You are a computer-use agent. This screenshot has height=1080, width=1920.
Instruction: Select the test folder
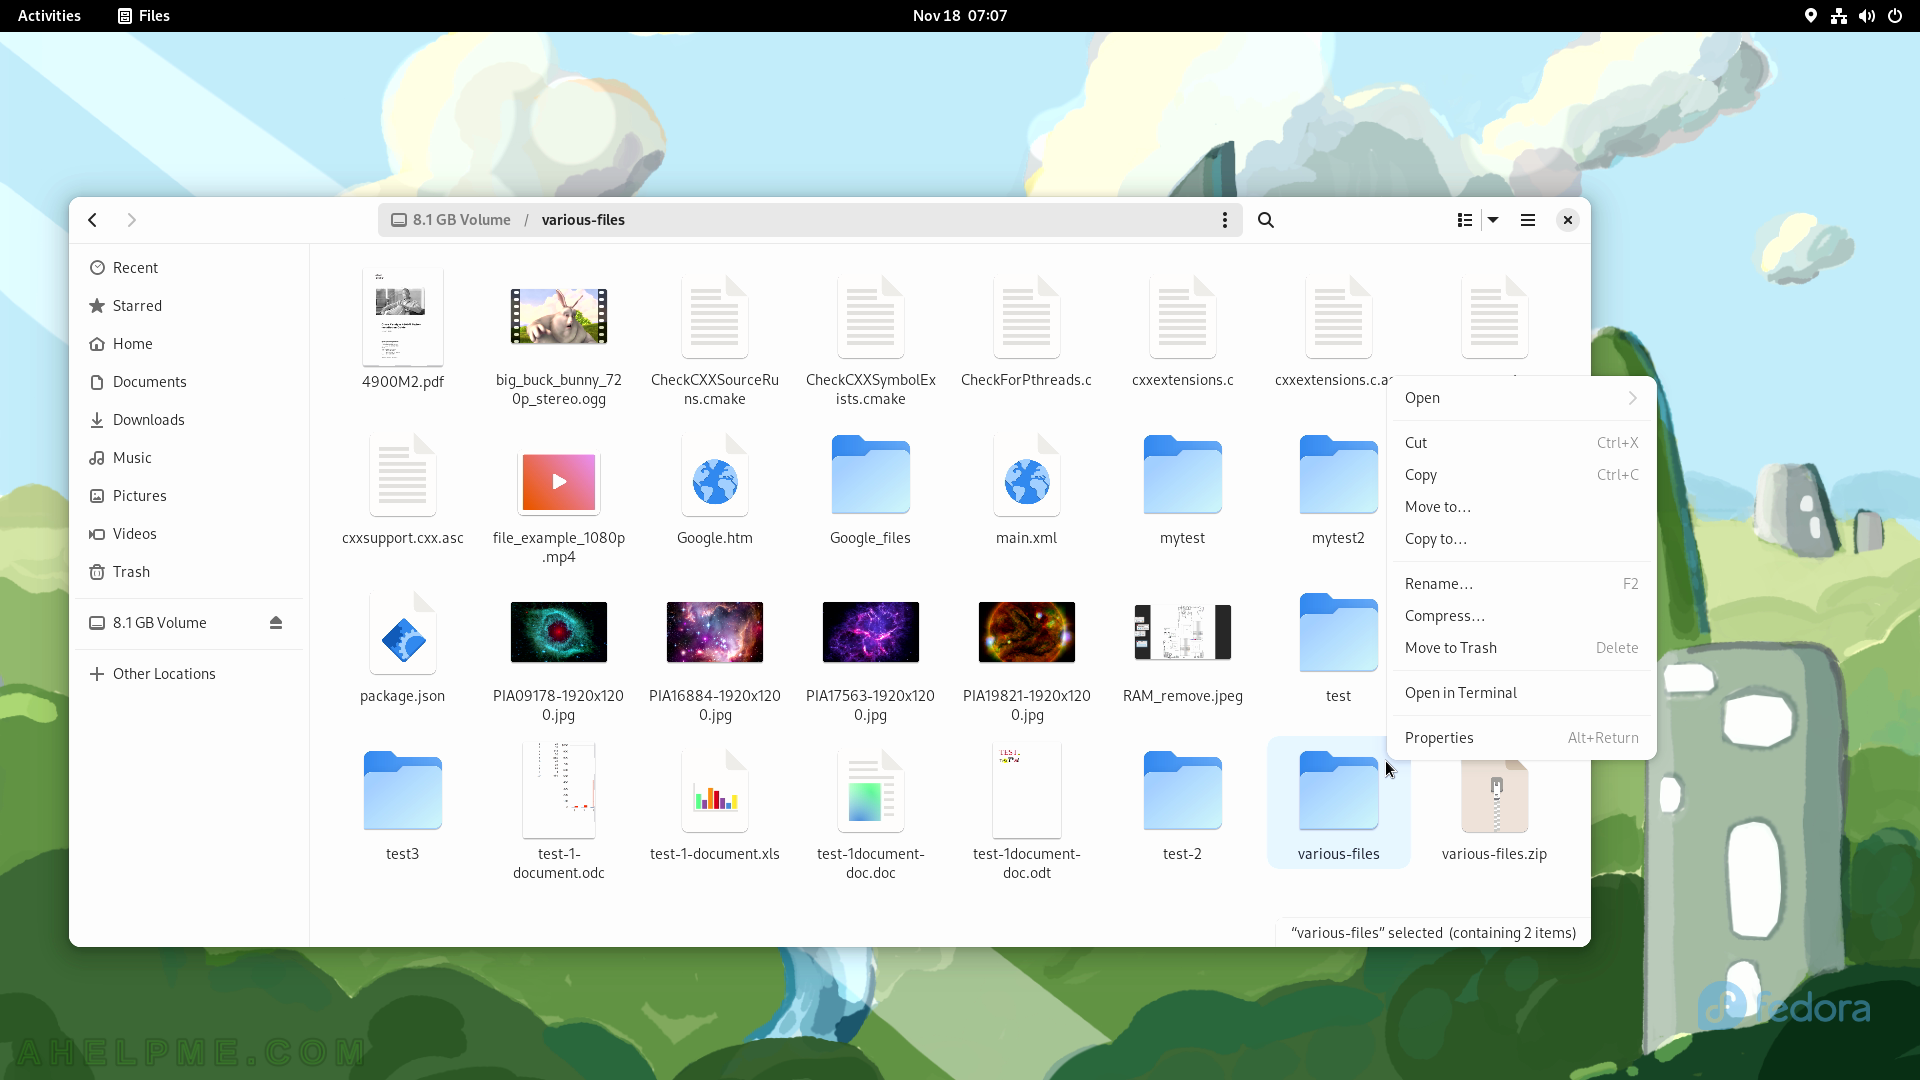1339,633
